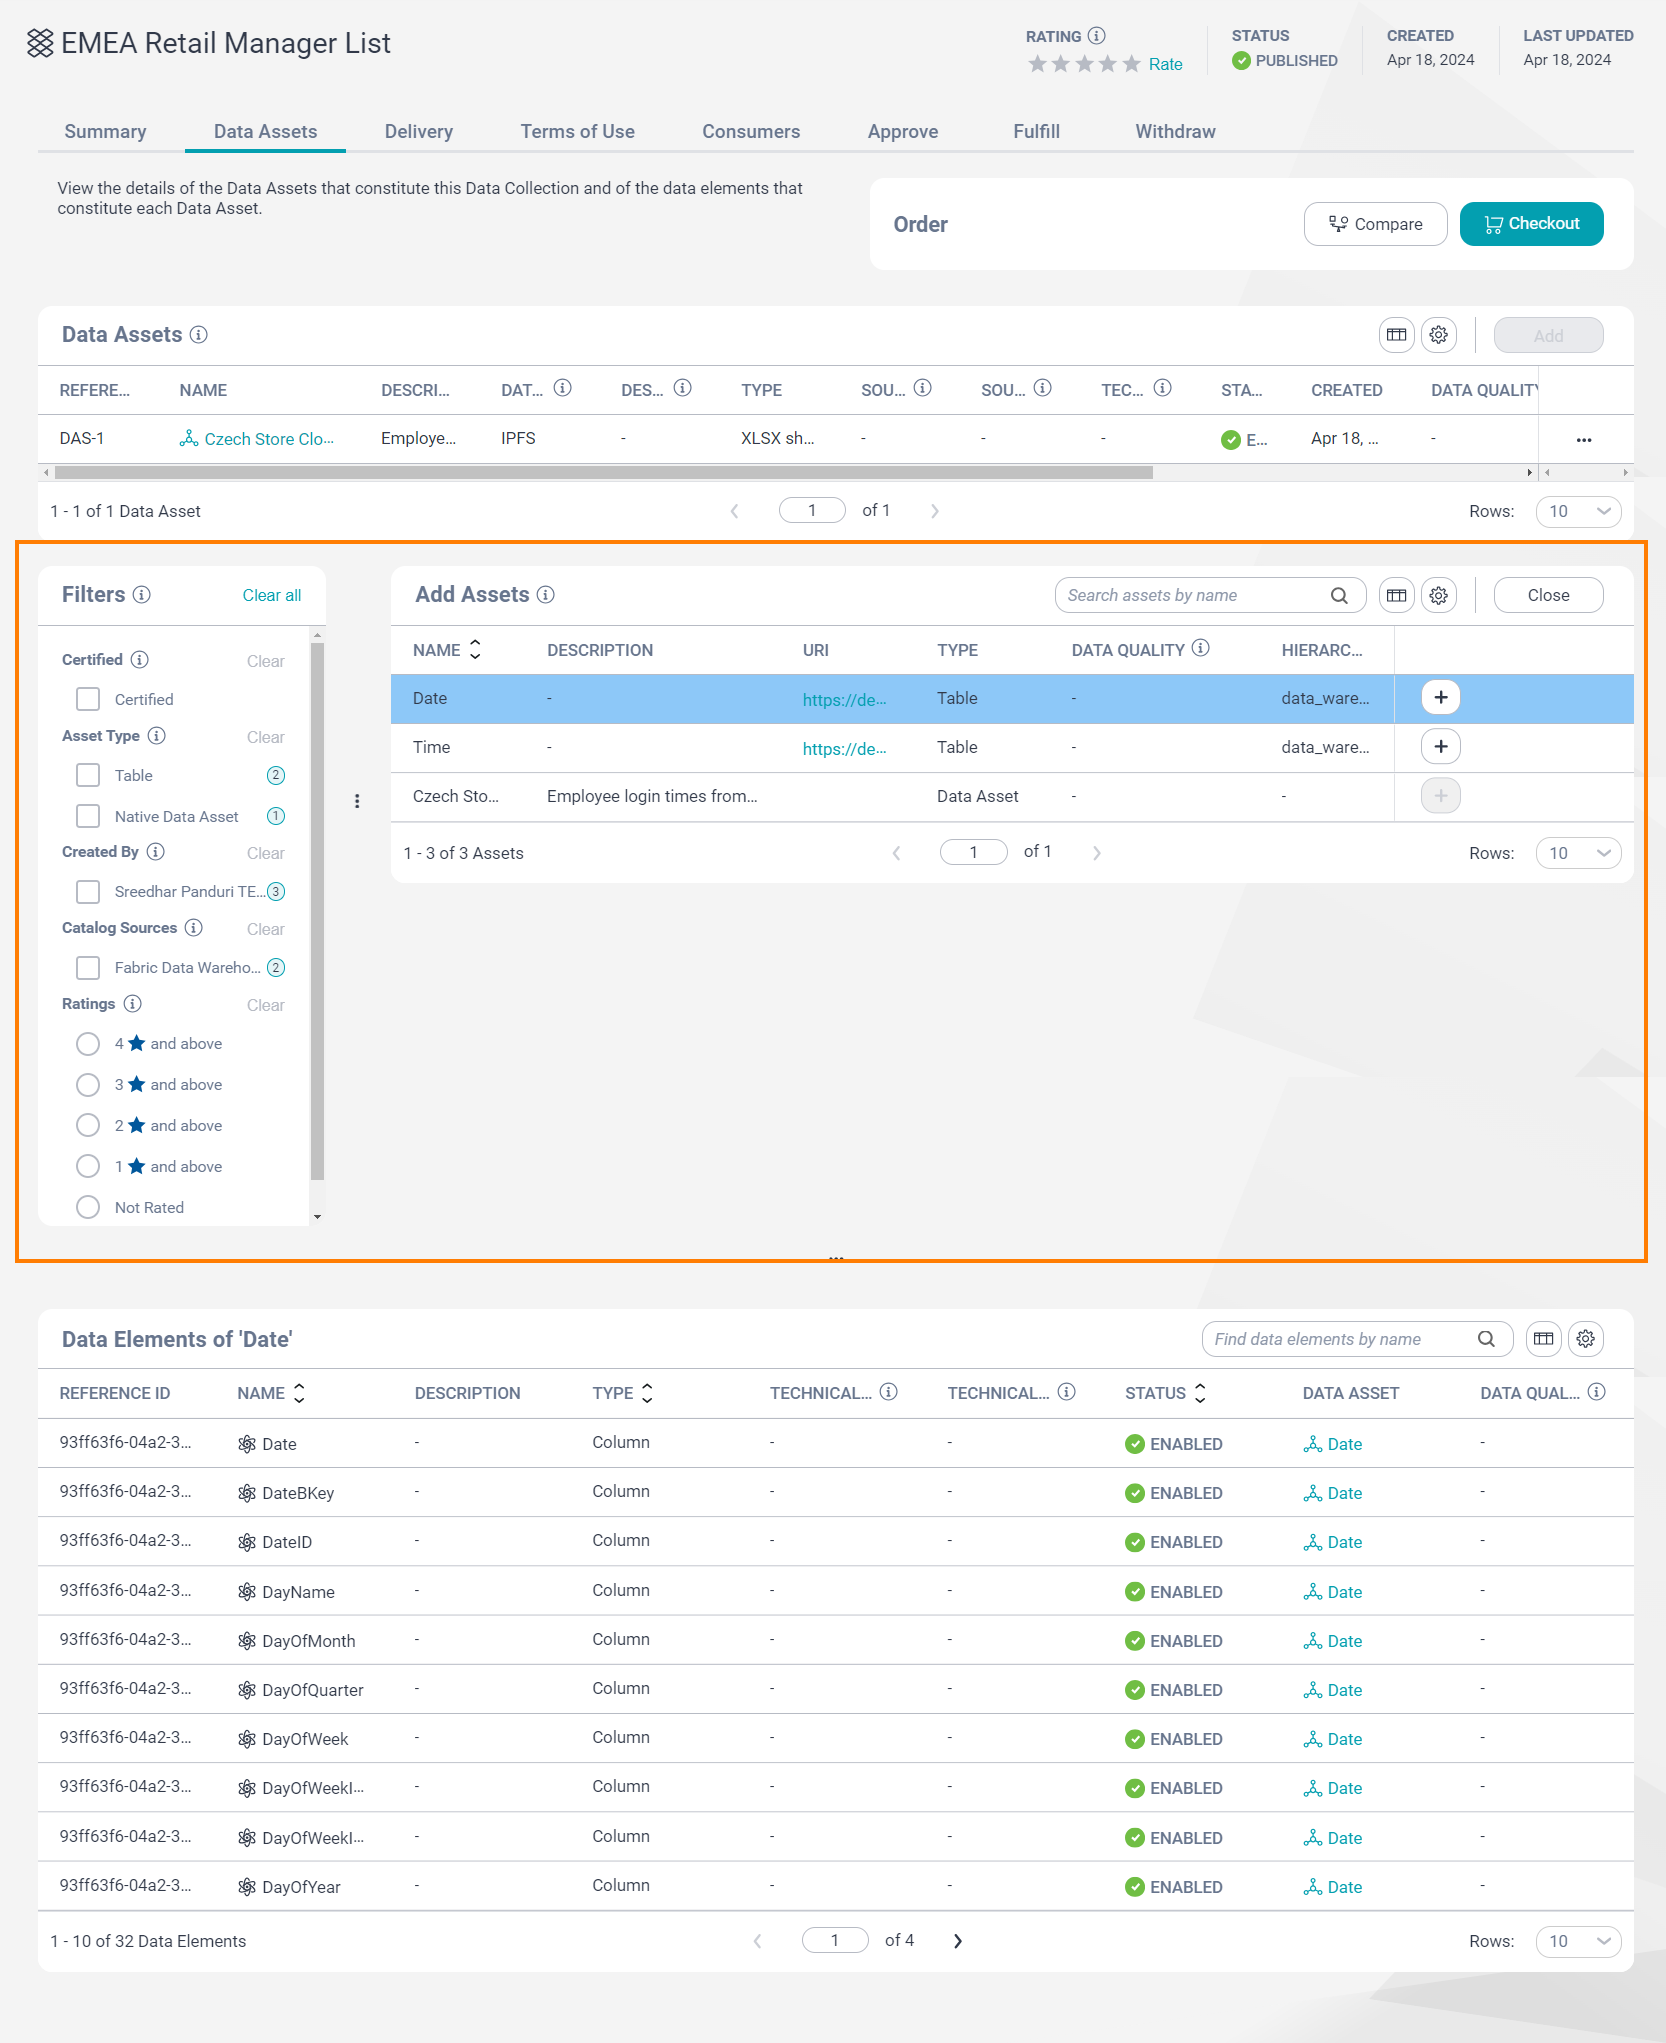
Task: Go to next page of Data Elements
Action: (957, 1941)
